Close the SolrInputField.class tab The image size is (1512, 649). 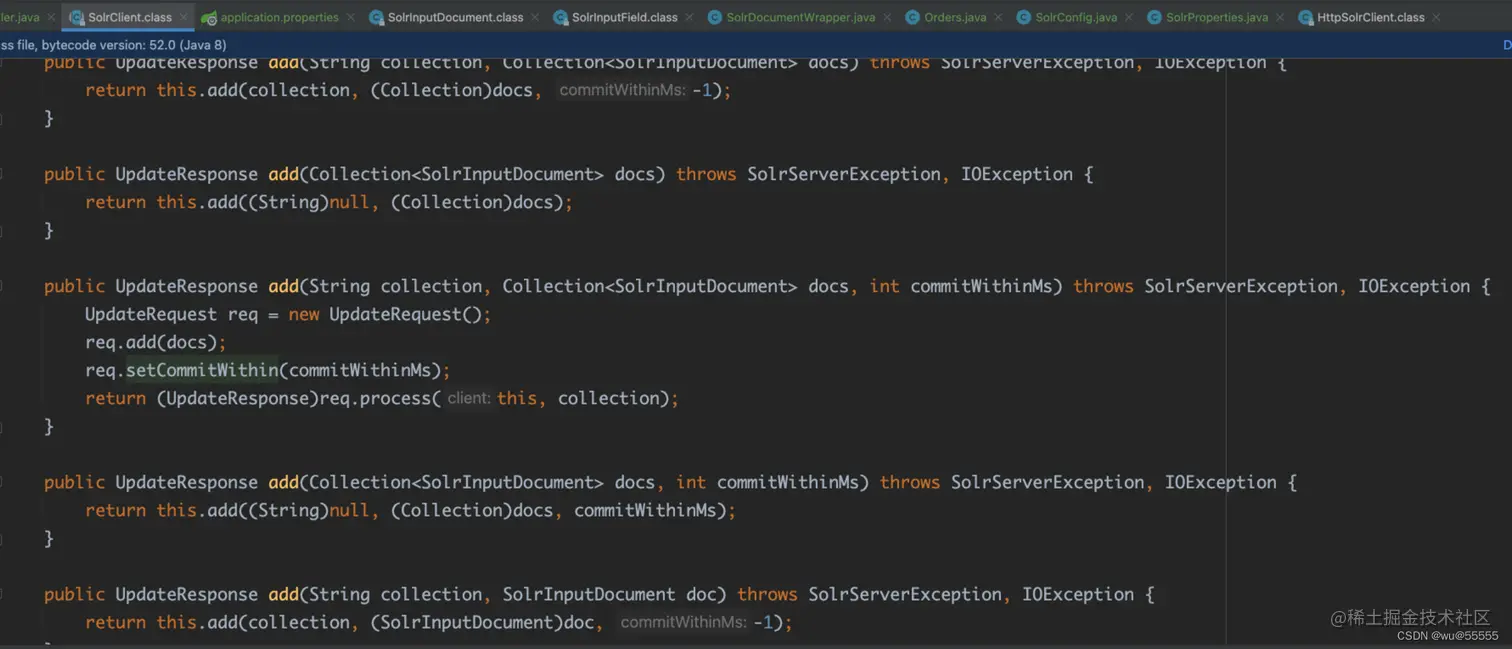coord(690,17)
